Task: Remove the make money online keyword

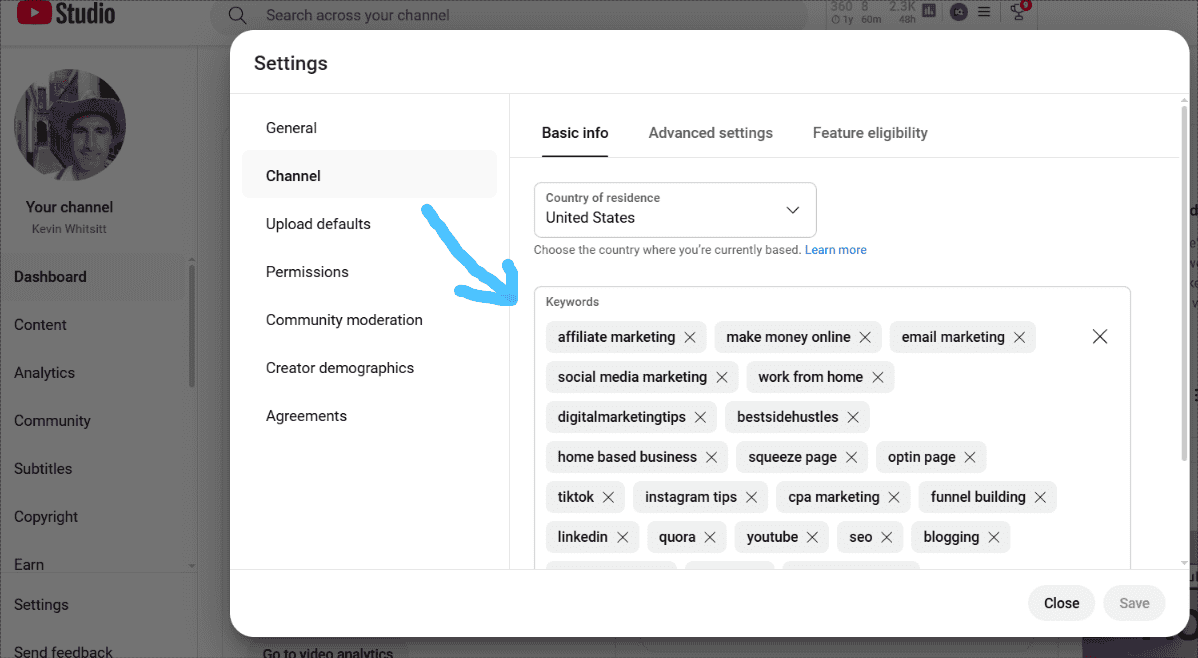Action: (x=865, y=337)
